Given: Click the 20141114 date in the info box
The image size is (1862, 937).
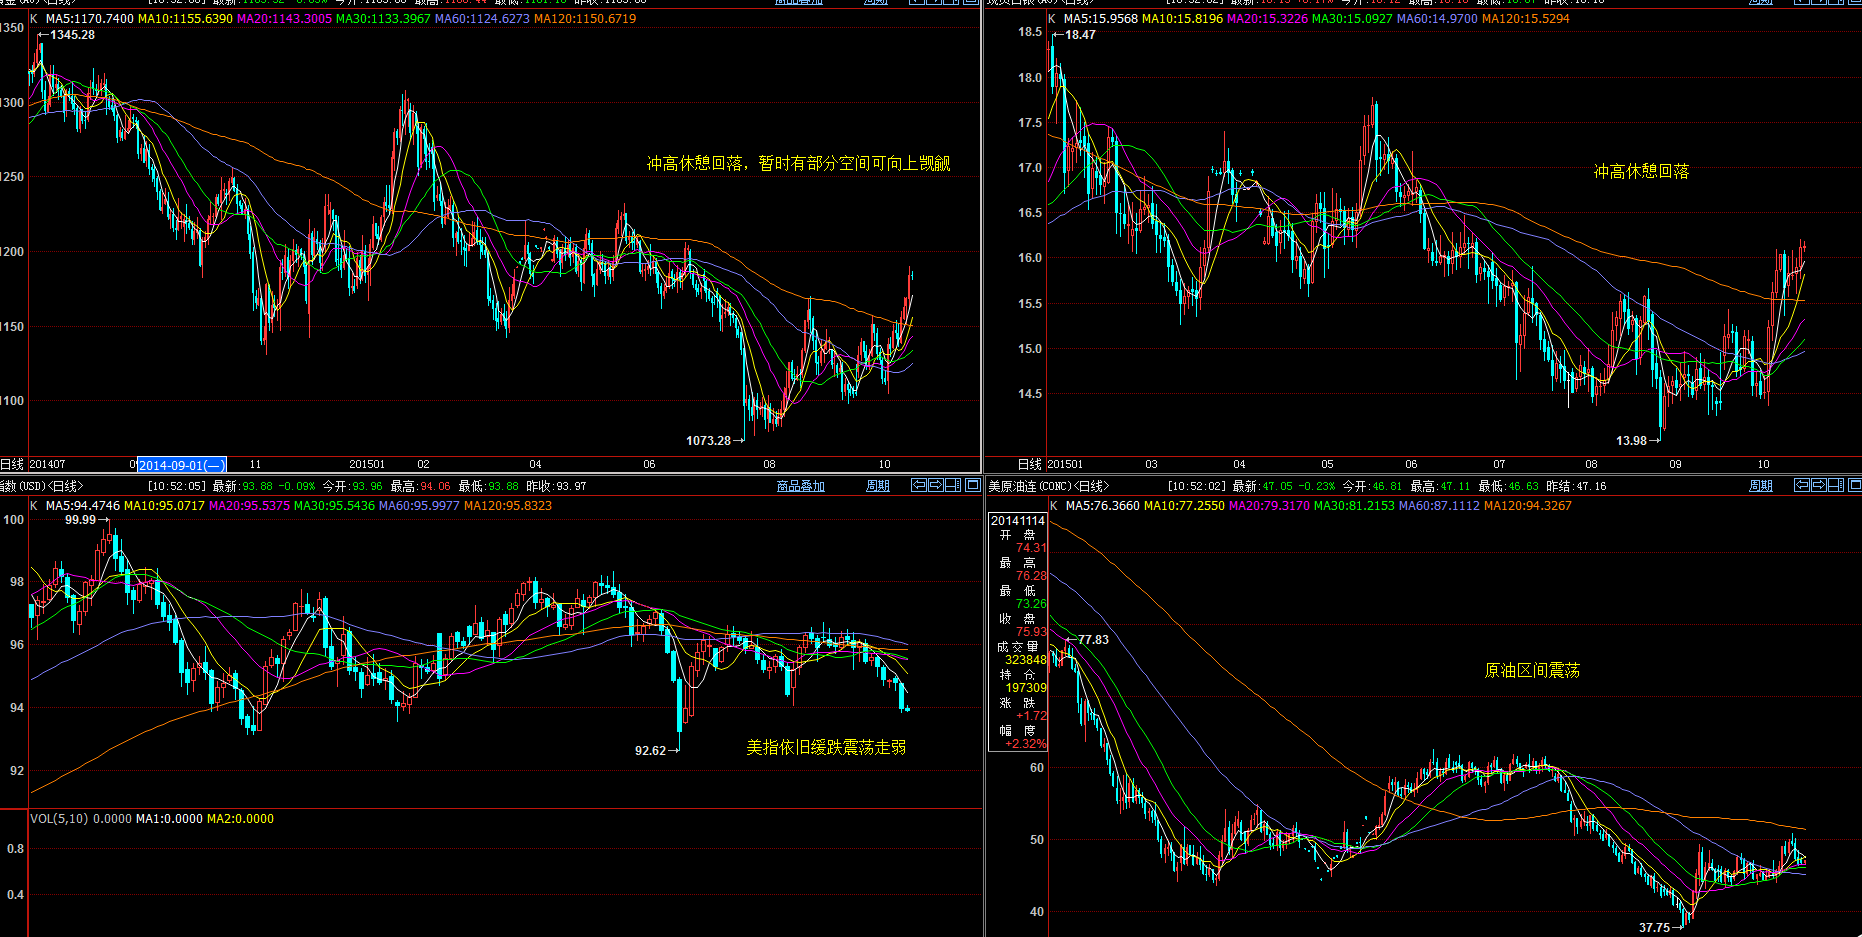Looking at the screenshot, I should (1018, 521).
